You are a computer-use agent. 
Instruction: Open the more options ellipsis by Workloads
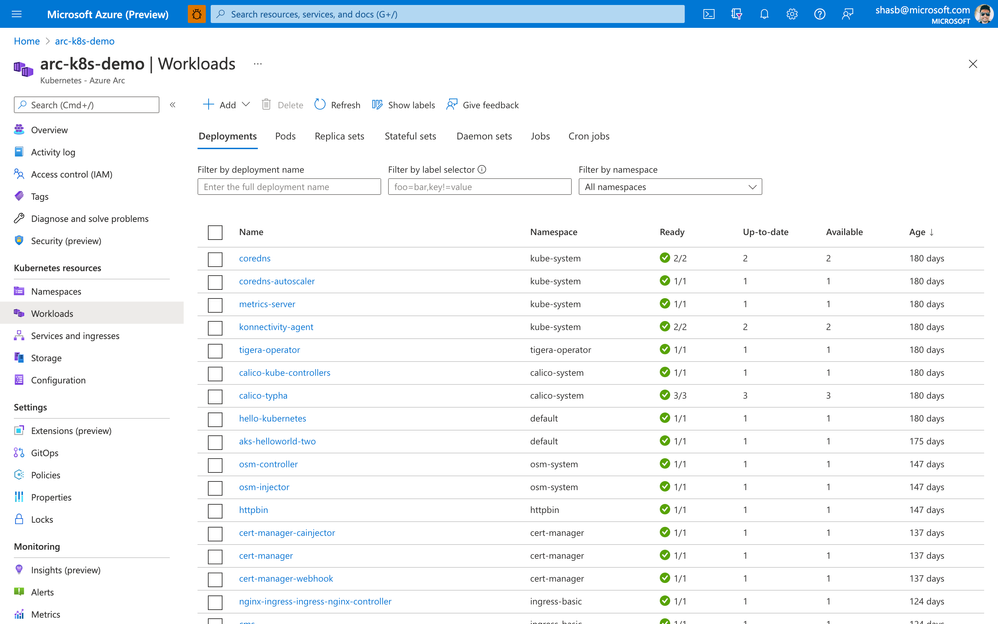tap(258, 64)
